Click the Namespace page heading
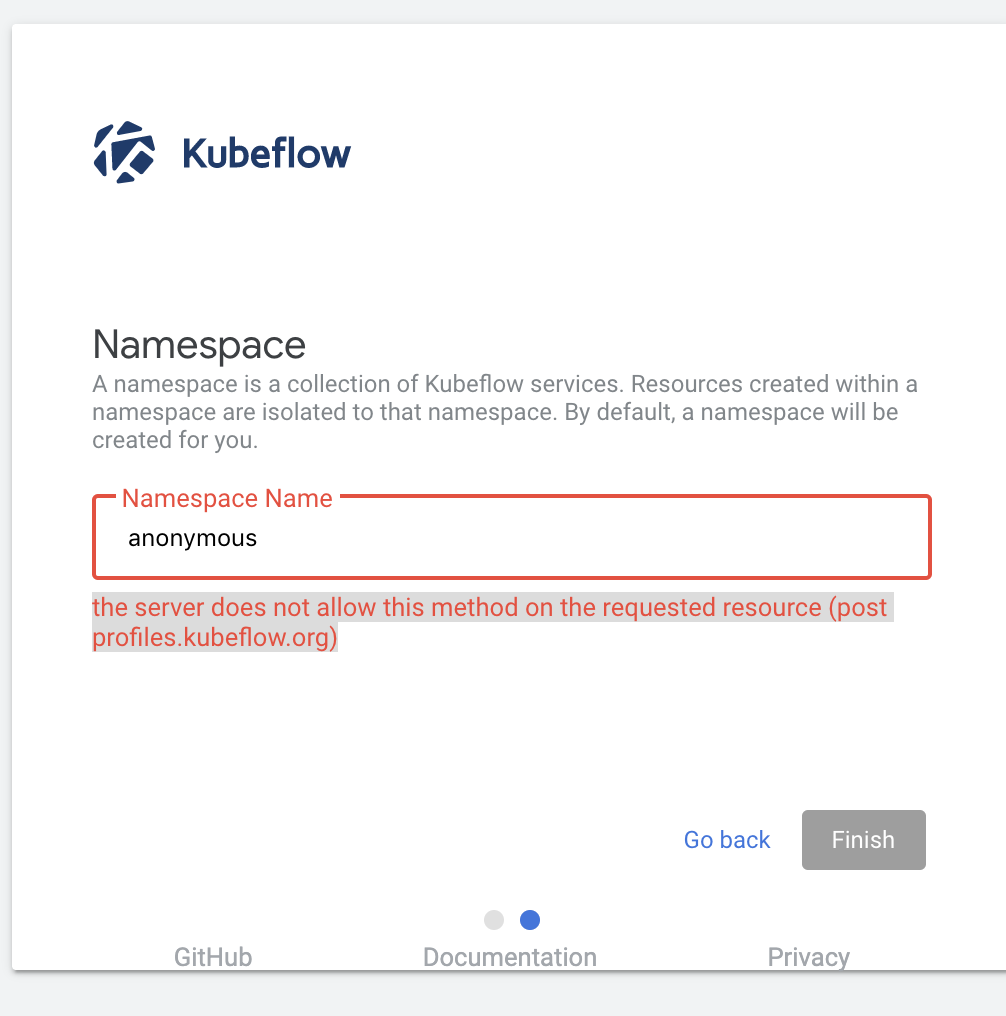Viewport: 1006px width, 1016px height. coord(198,345)
